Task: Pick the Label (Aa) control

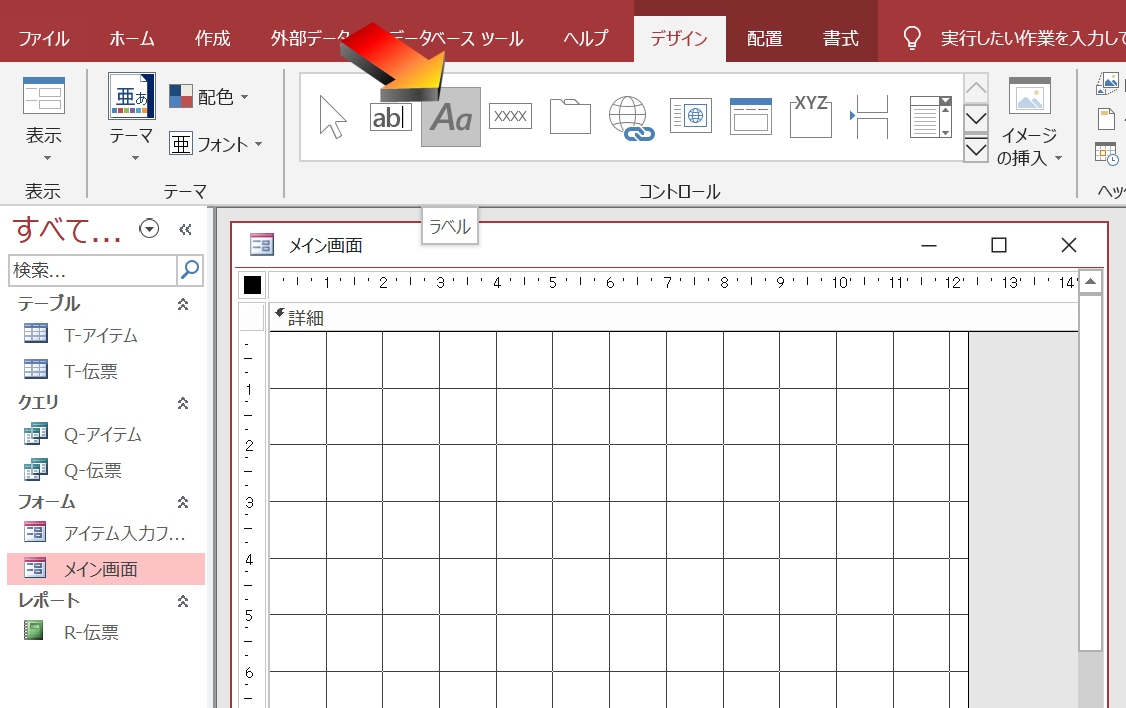Action: [x=451, y=117]
